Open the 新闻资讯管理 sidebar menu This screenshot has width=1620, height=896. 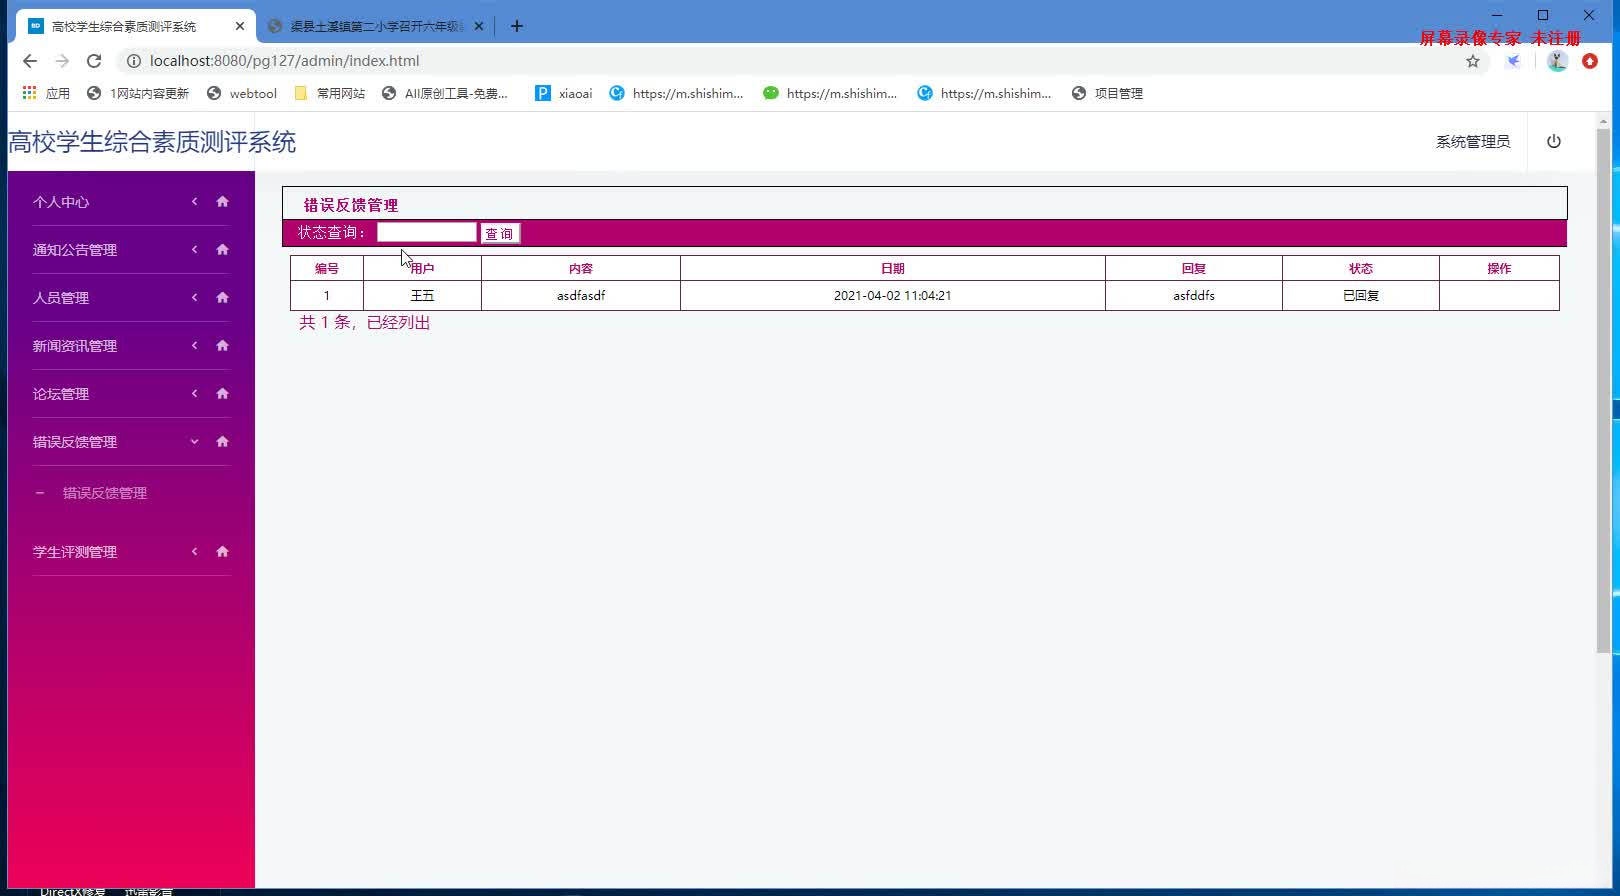75,346
